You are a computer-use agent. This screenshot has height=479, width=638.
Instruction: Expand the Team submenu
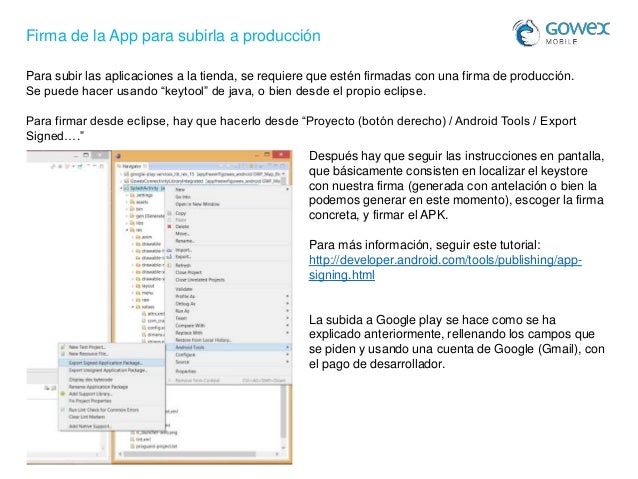tap(228, 318)
